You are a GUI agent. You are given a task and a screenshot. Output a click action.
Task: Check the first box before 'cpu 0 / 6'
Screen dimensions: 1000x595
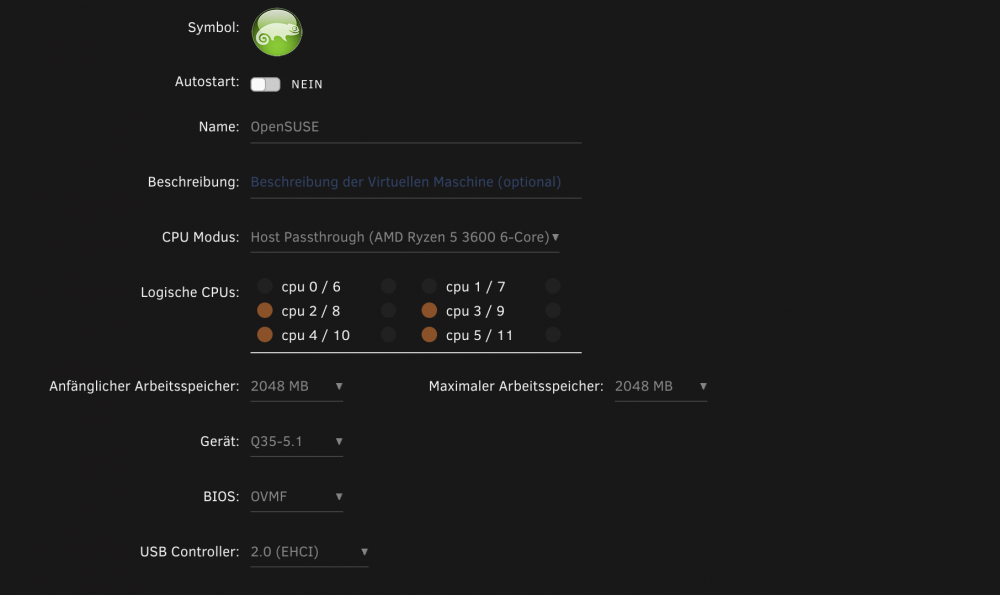265,286
